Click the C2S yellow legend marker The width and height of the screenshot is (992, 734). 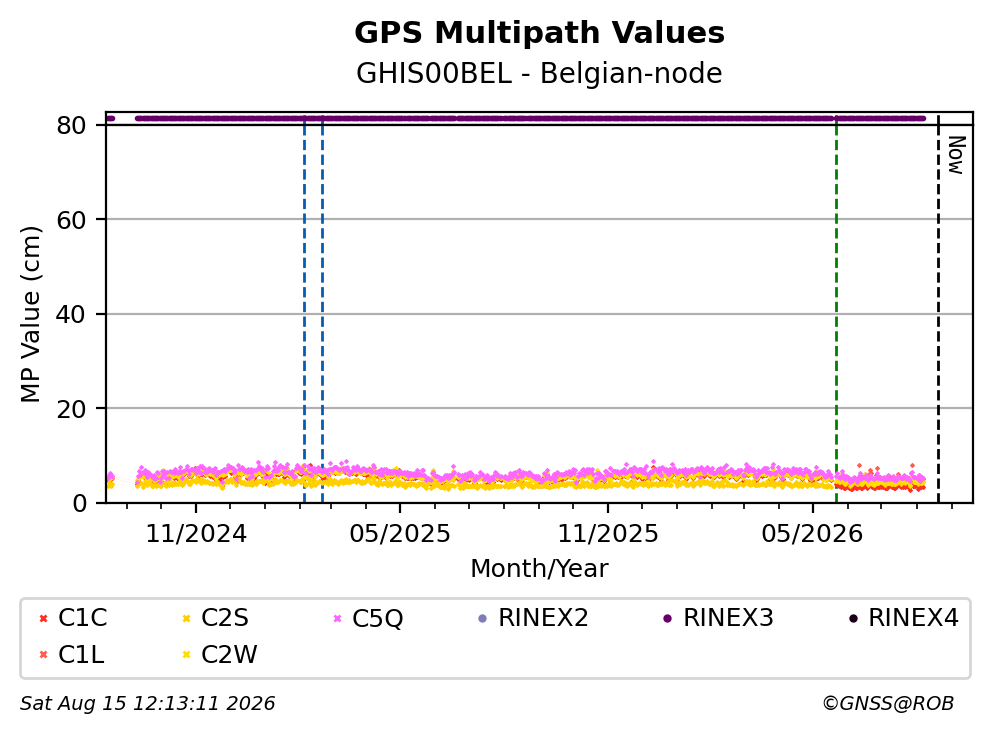(x=186, y=618)
